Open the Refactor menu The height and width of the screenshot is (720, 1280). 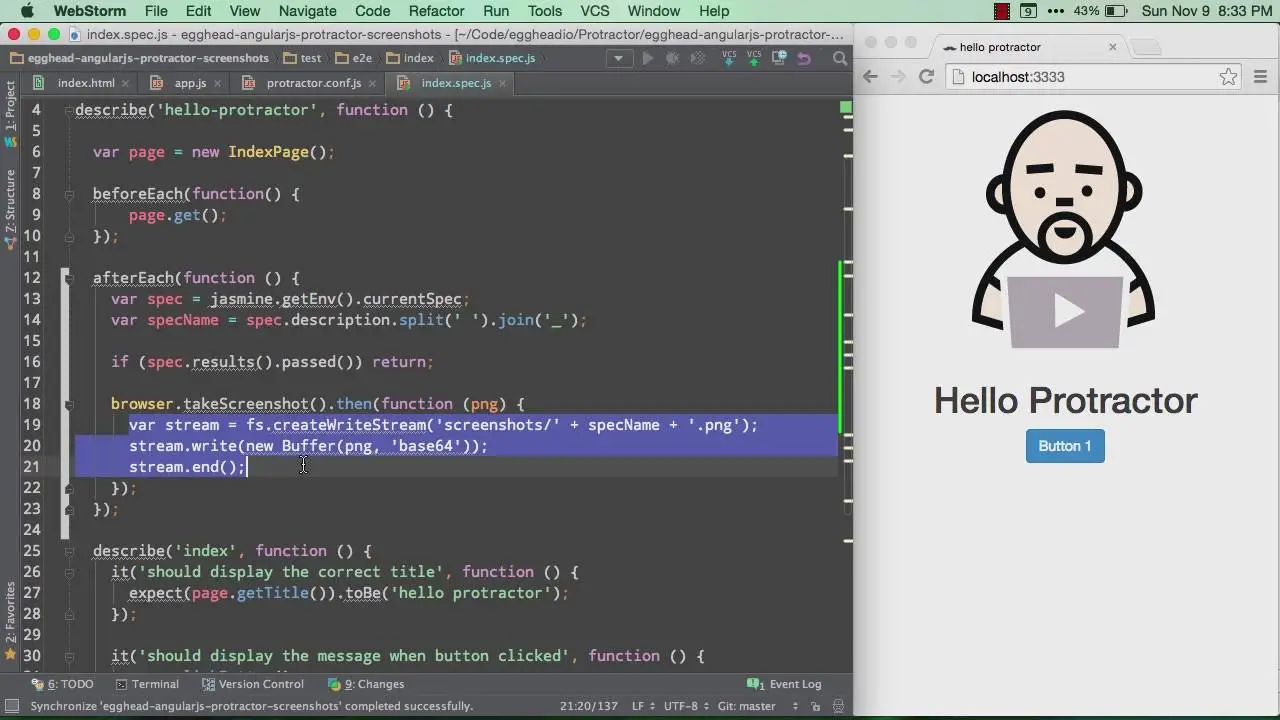point(436,11)
